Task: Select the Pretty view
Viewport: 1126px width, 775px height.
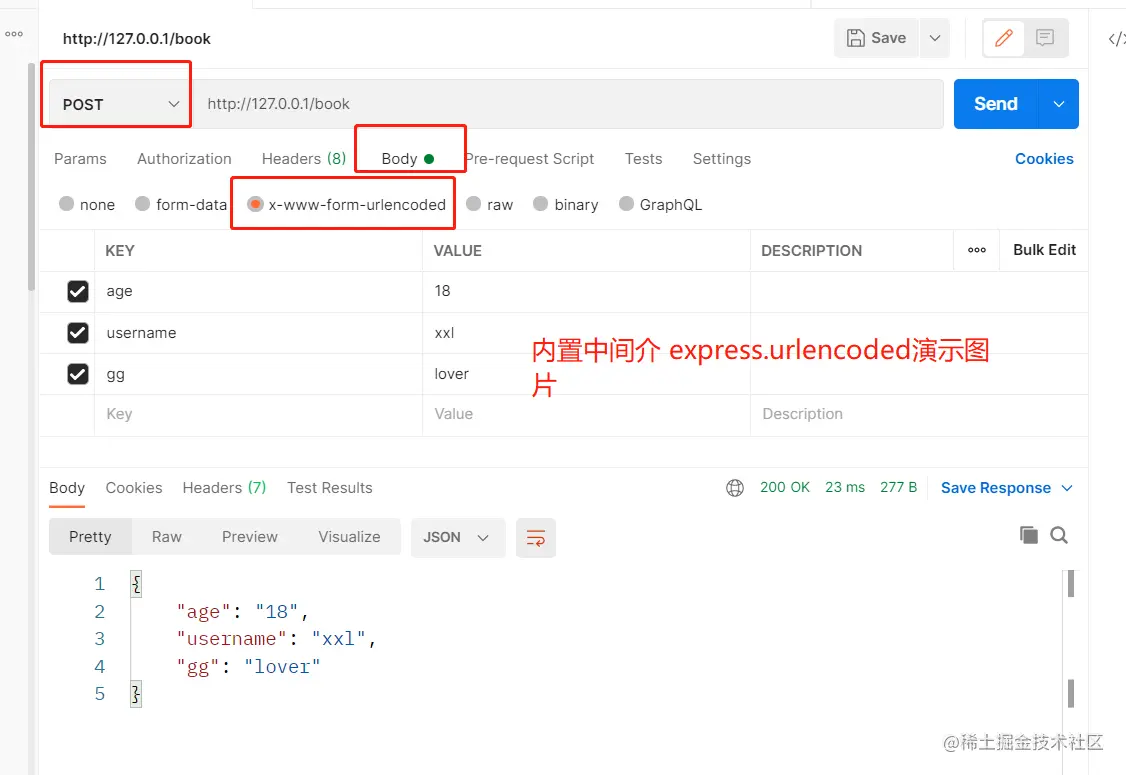Action: pyautogui.click(x=90, y=537)
